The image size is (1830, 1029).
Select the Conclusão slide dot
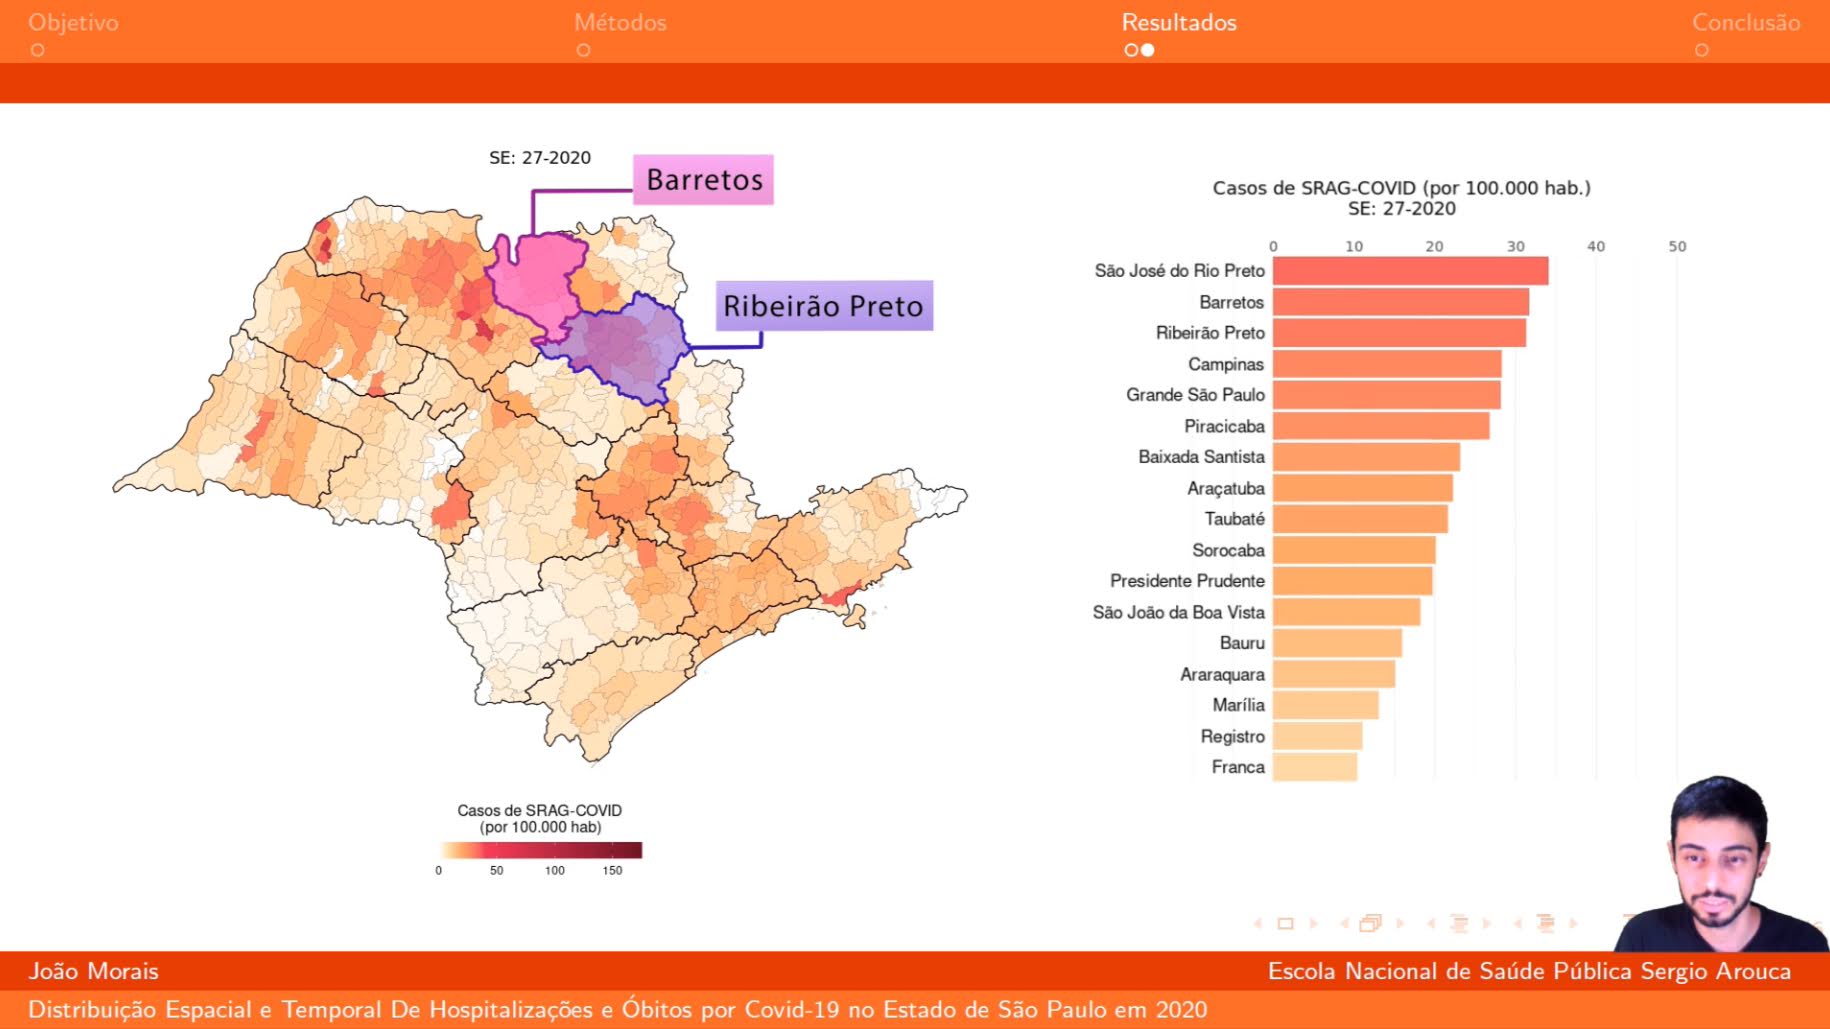[1701, 50]
